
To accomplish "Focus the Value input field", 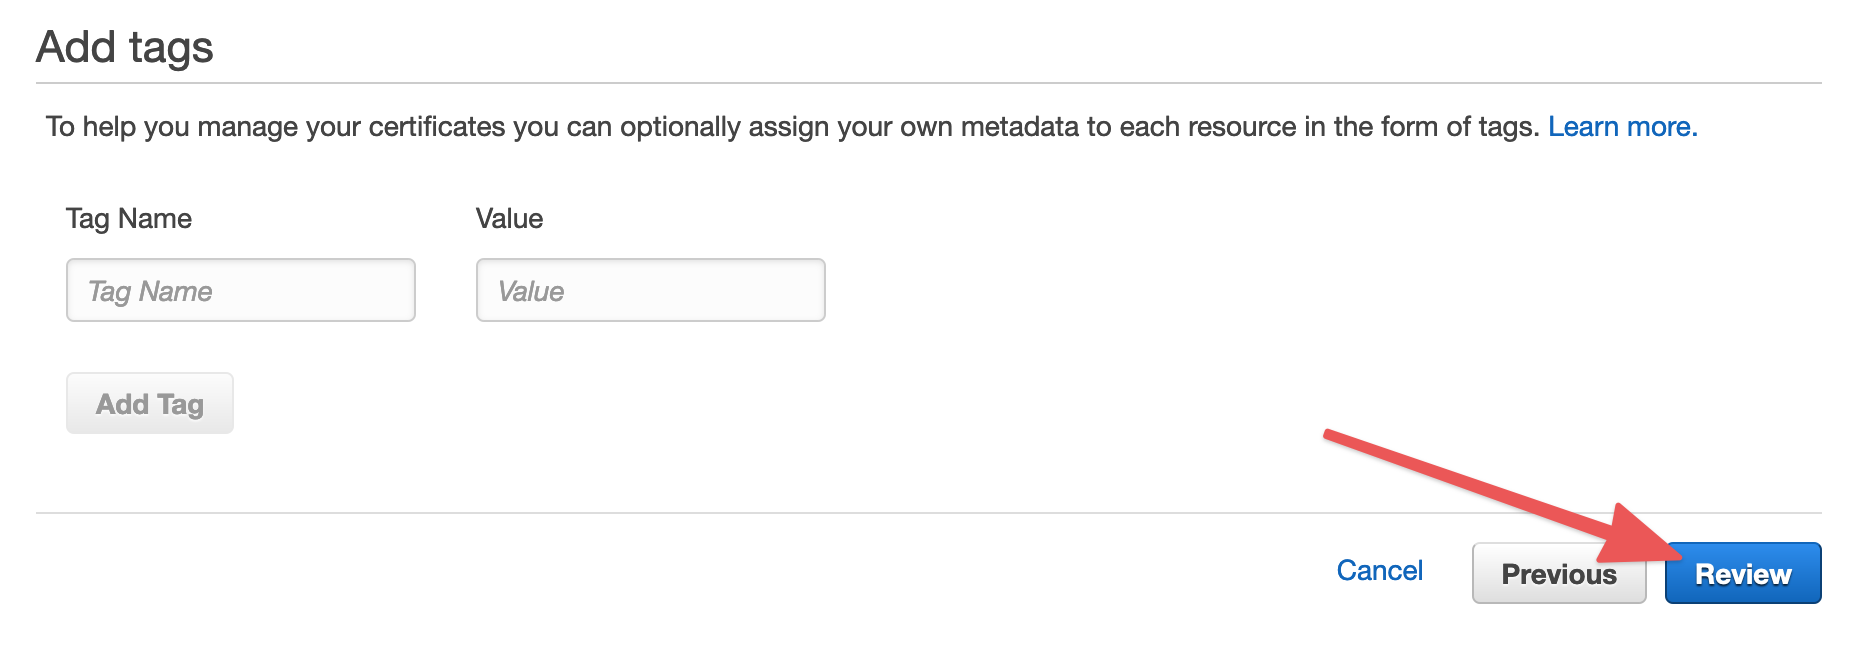I will pyautogui.click(x=651, y=290).
